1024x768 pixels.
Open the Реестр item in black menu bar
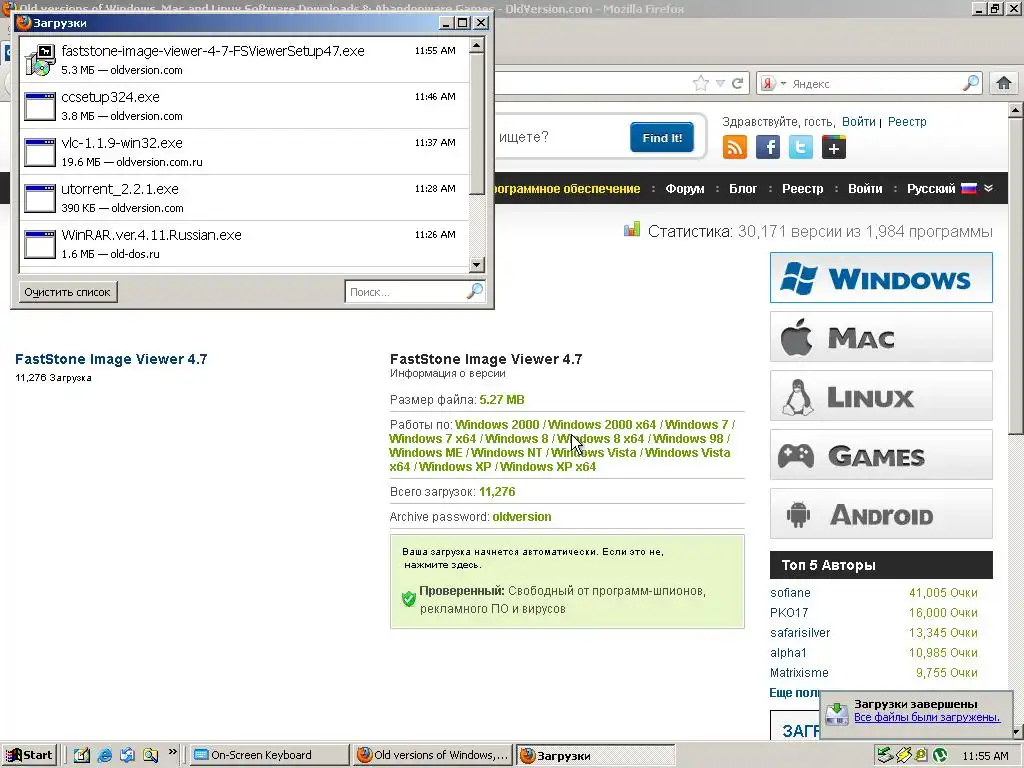803,189
